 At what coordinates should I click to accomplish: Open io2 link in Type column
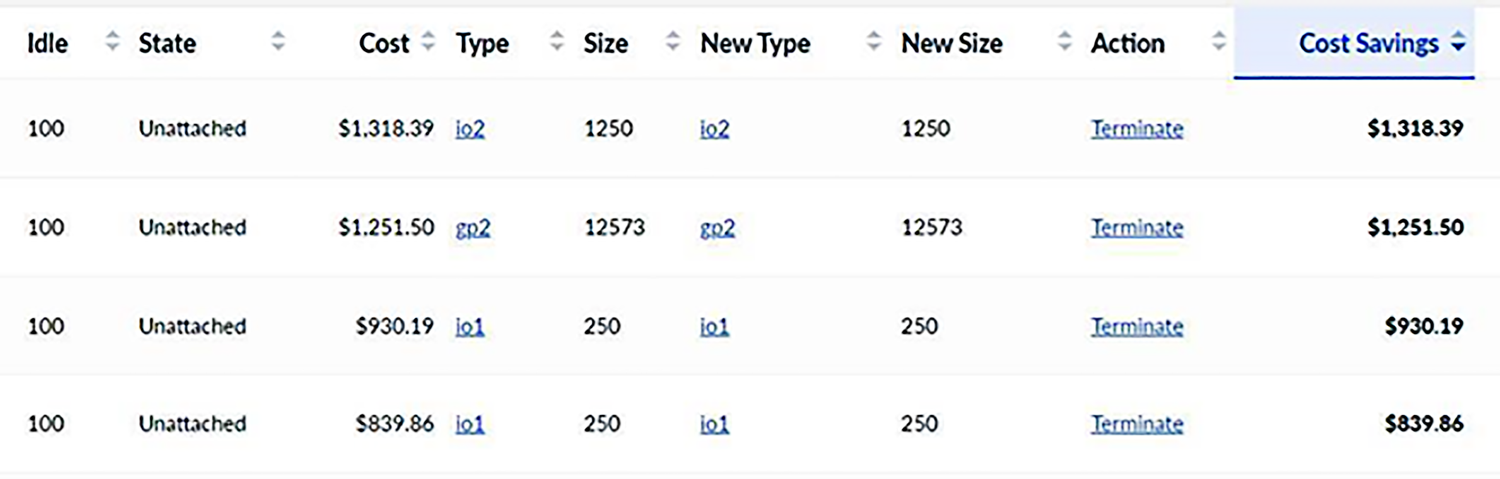[470, 129]
